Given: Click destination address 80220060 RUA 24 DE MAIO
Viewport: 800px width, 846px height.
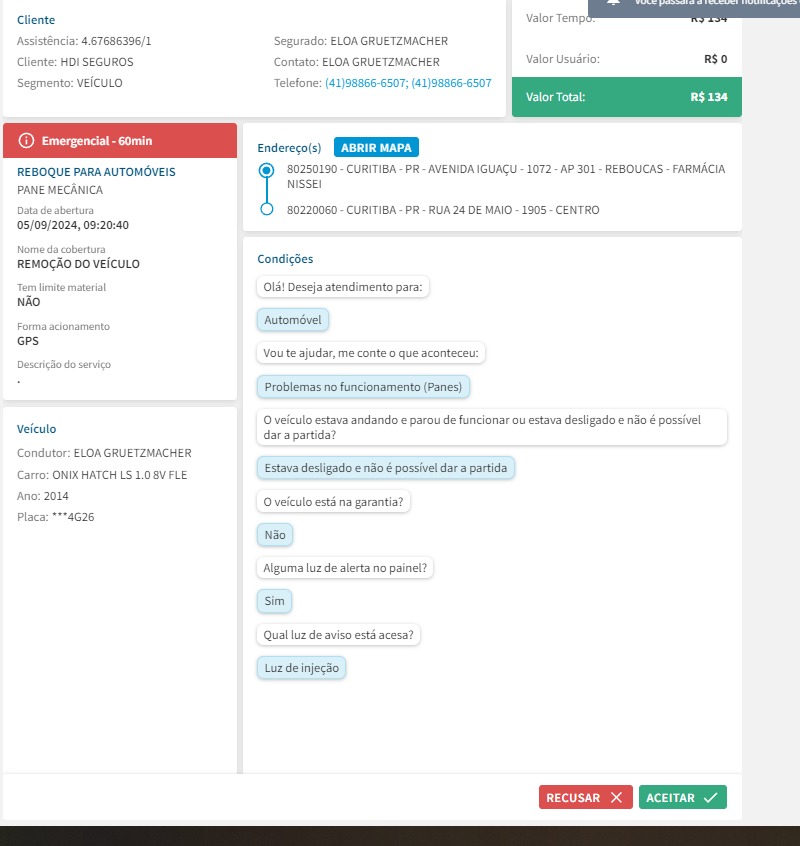Looking at the screenshot, I should pos(443,210).
